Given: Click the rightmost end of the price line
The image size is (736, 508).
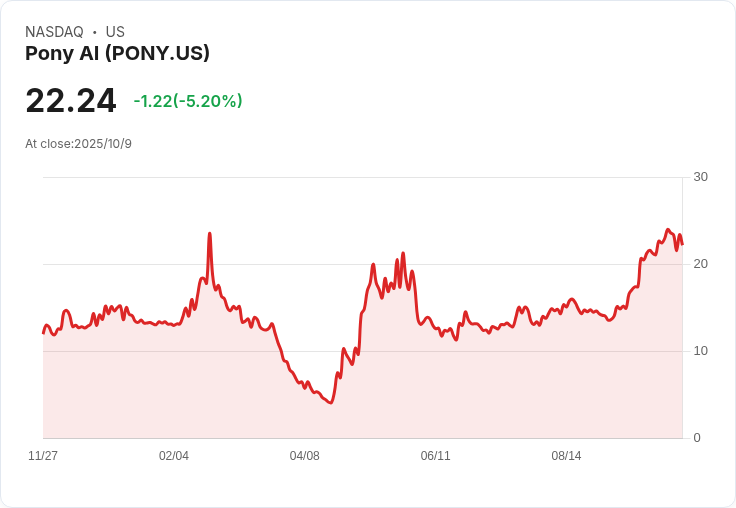Looking at the screenshot, I should click(x=682, y=244).
